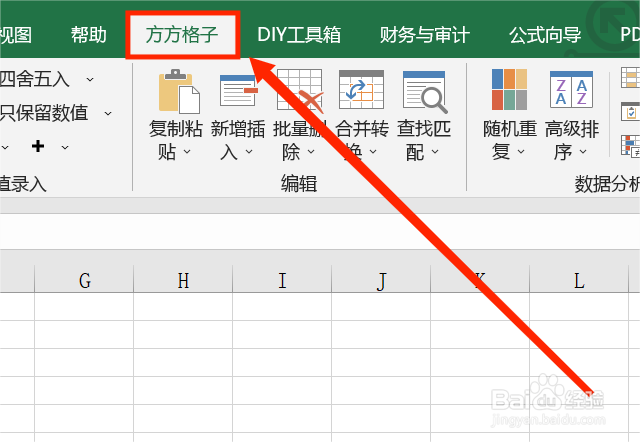Select the 财务与审计 tab
This screenshot has height=442, width=640.
pyautogui.click(x=425, y=35)
